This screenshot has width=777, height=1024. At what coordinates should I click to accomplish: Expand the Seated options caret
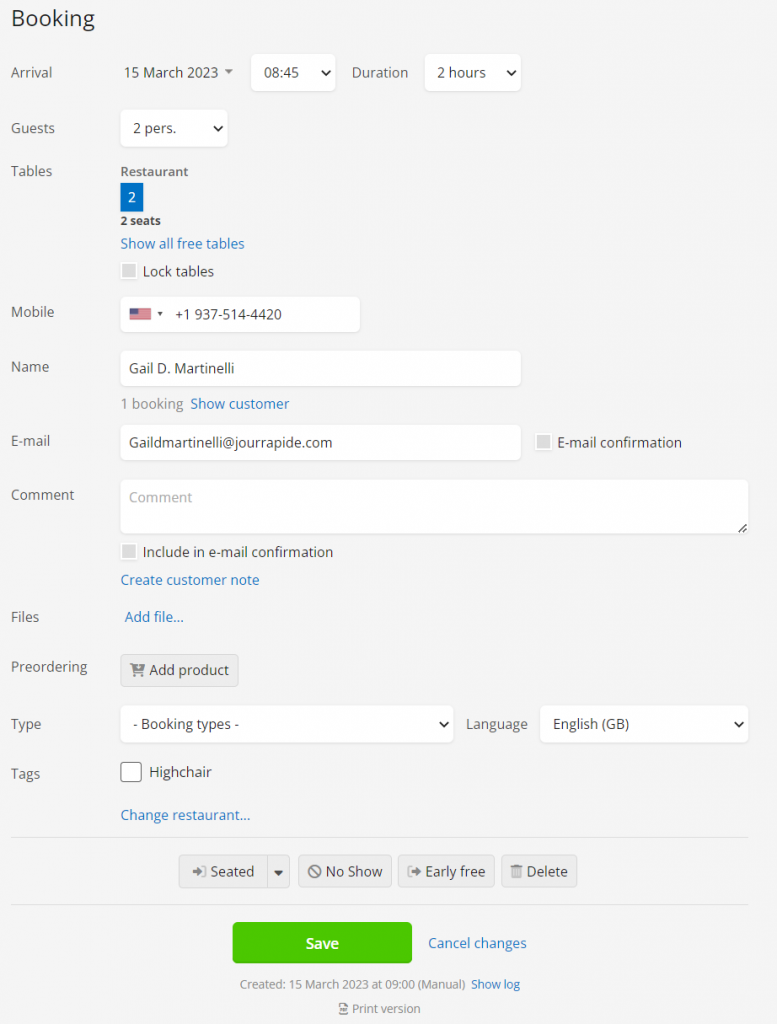point(278,871)
